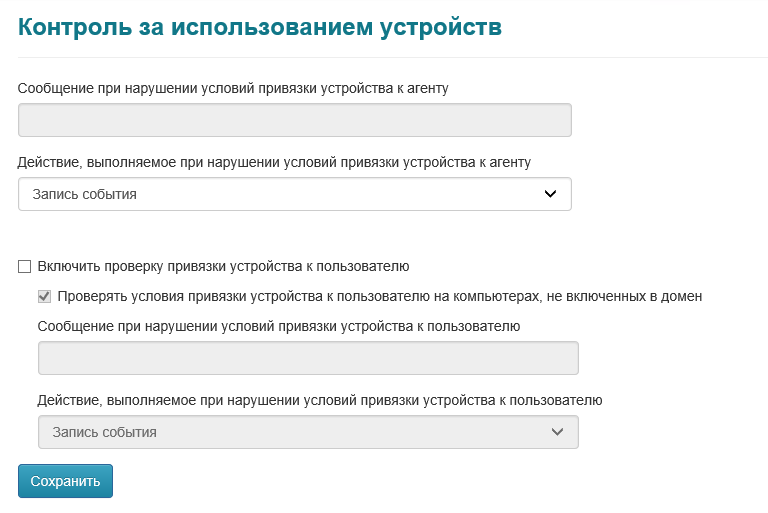Click the label "Действие, выполняемое при нарушении… к агенту"
Screen dimensions: 768x513
[x=274, y=160]
